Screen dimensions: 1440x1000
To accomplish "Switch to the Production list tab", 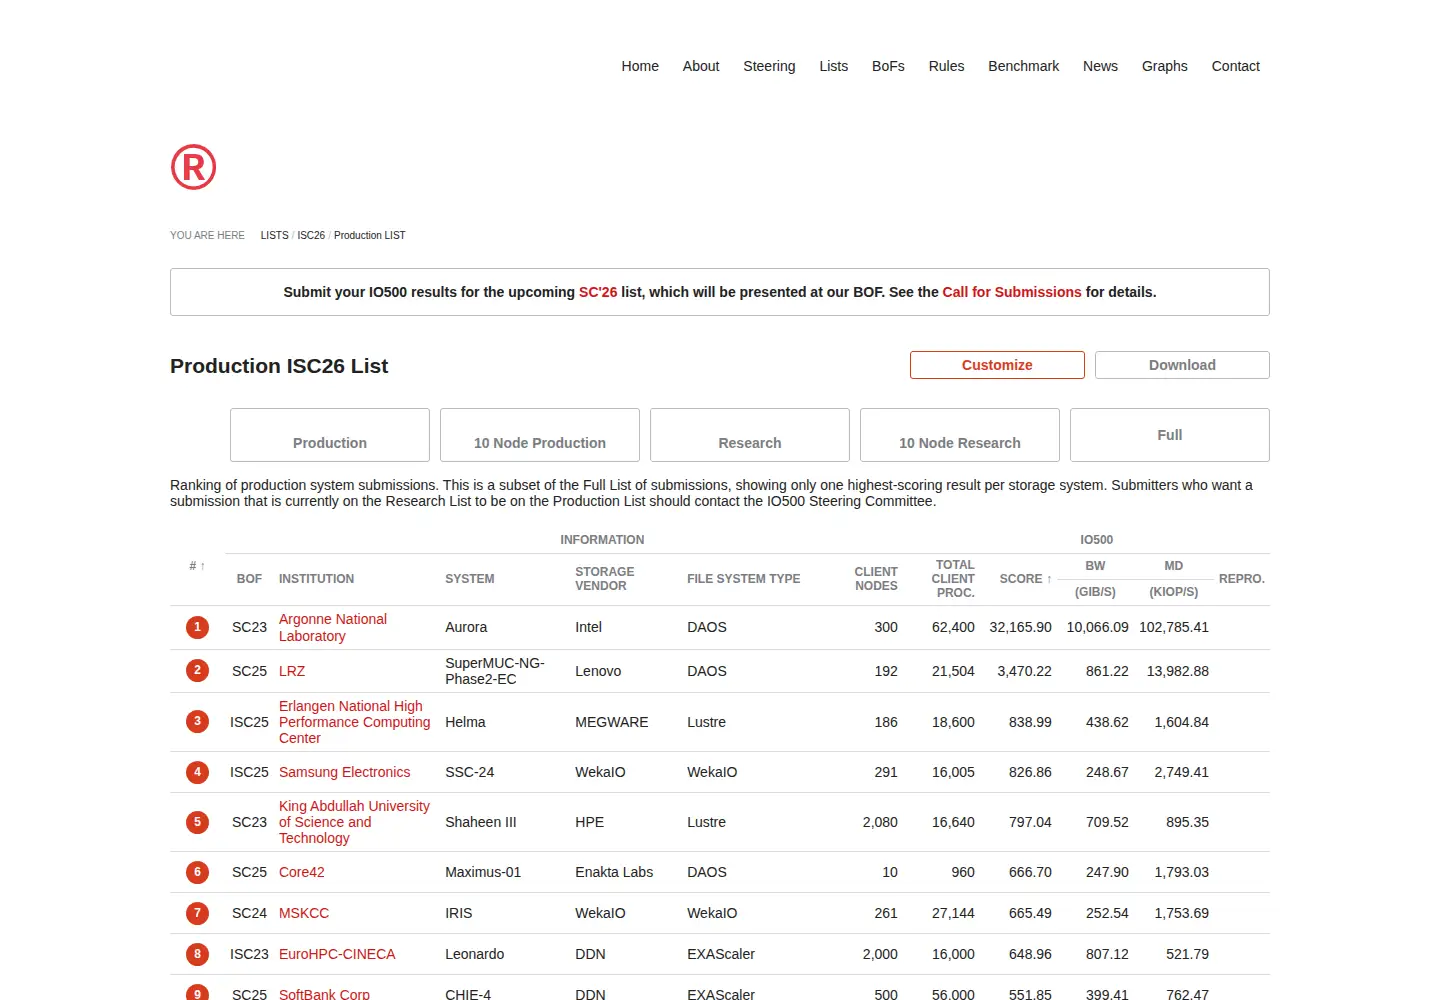I will click(x=330, y=435).
